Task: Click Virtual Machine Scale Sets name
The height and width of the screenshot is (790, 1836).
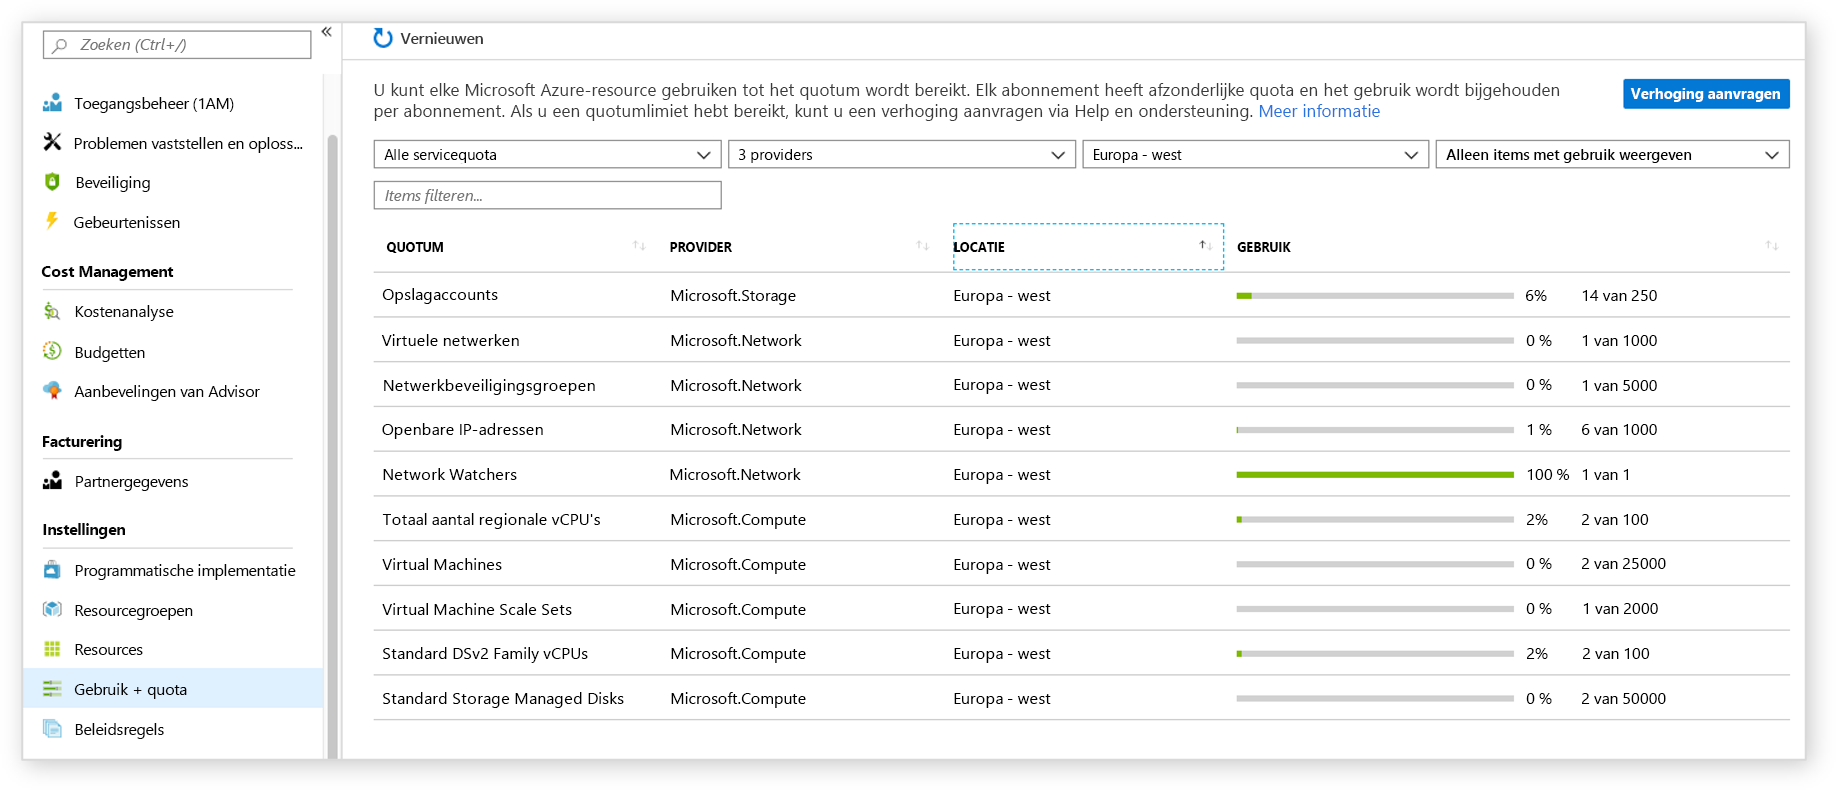Action: coord(477,609)
